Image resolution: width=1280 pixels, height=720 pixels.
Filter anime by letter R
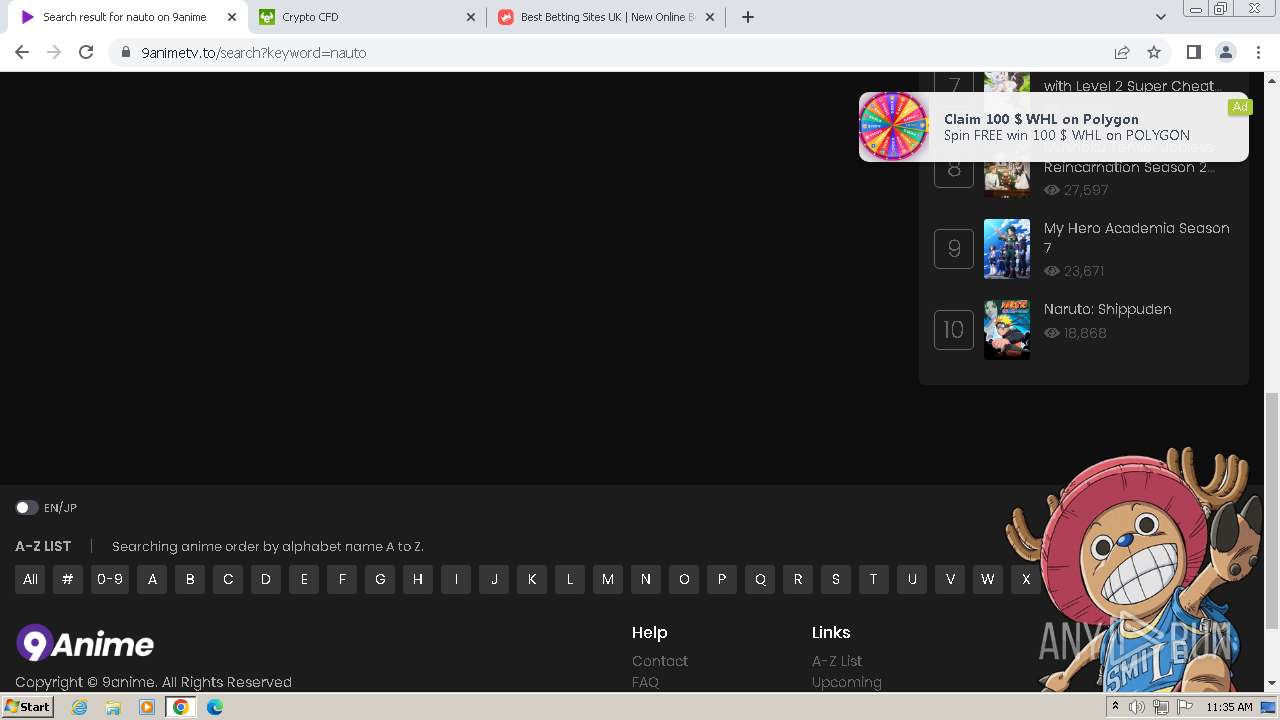point(798,579)
